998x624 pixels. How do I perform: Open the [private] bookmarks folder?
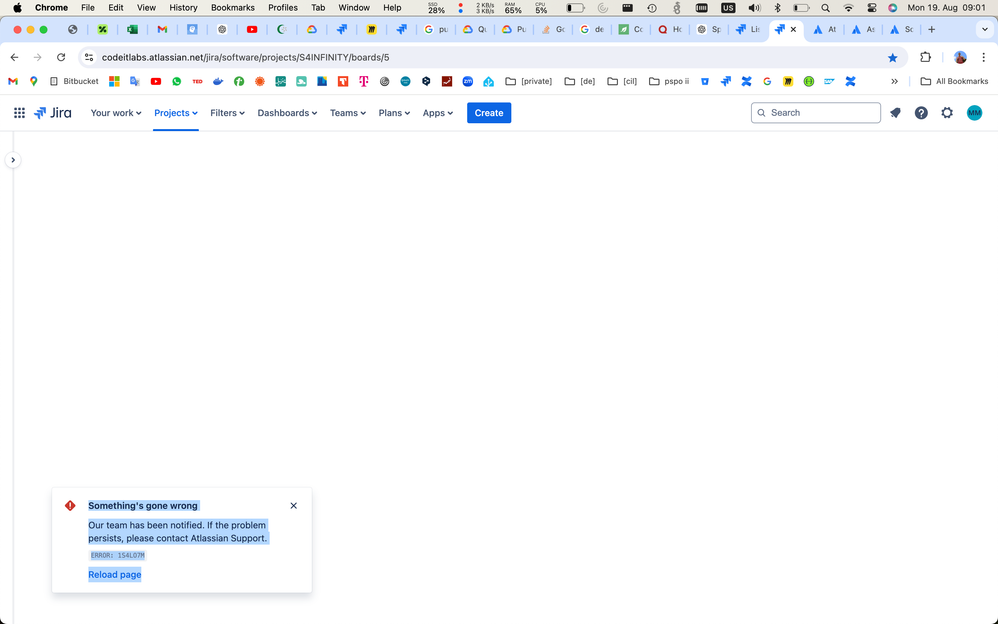click(x=528, y=82)
